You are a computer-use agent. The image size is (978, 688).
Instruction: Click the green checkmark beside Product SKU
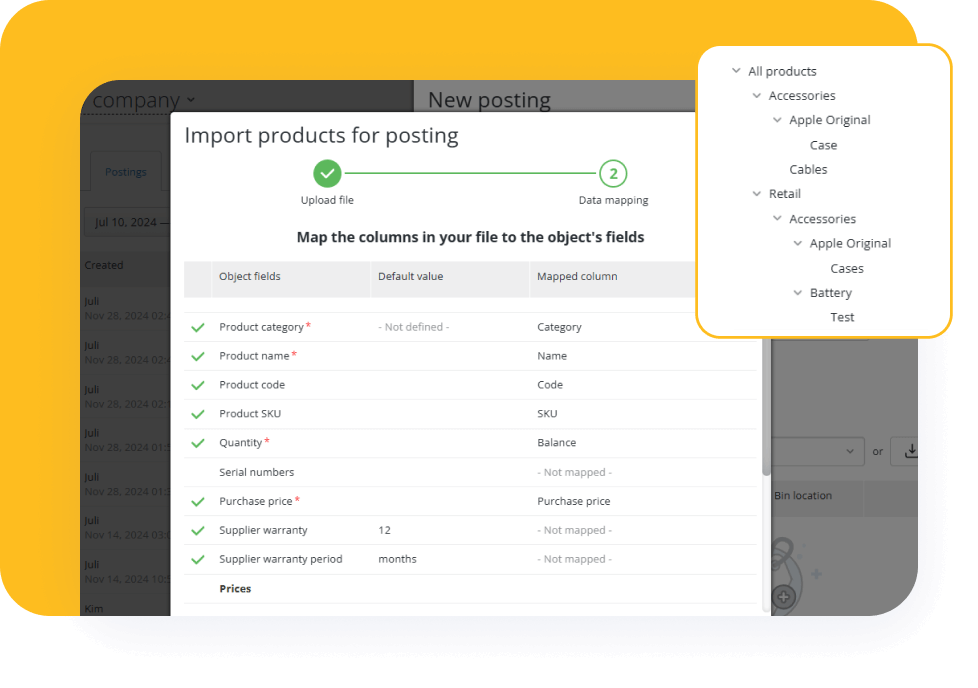(198, 415)
